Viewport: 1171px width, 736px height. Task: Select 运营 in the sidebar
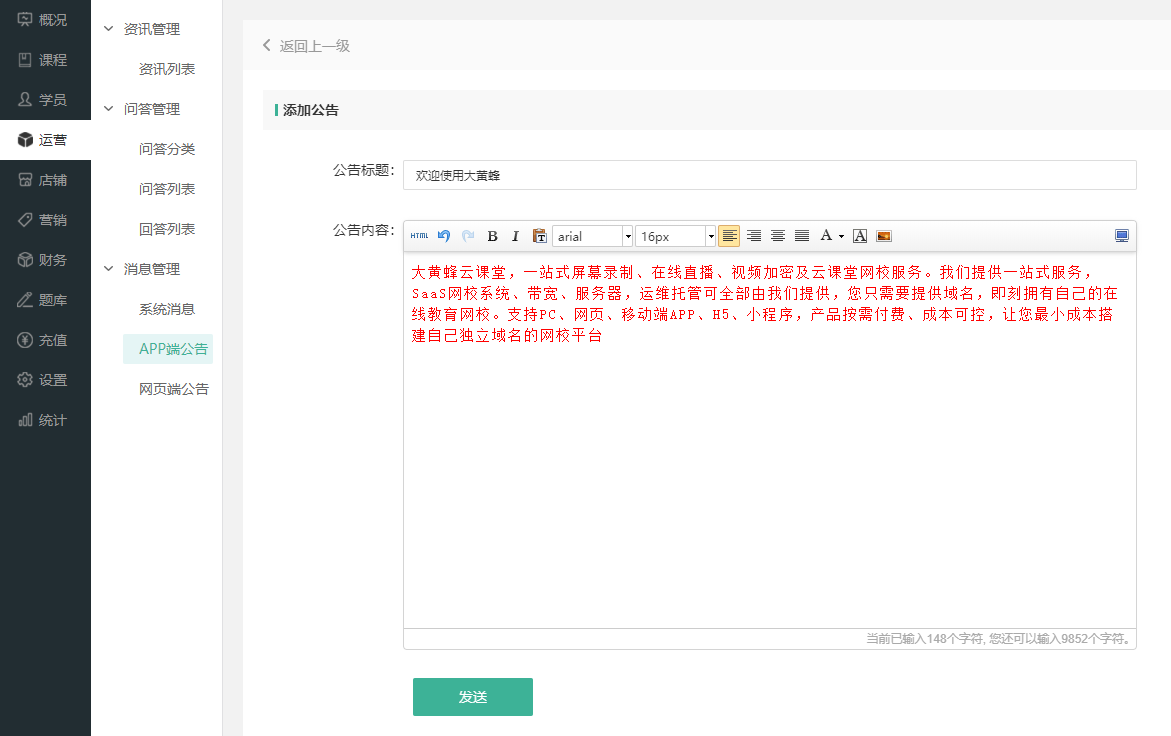point(45,140)
